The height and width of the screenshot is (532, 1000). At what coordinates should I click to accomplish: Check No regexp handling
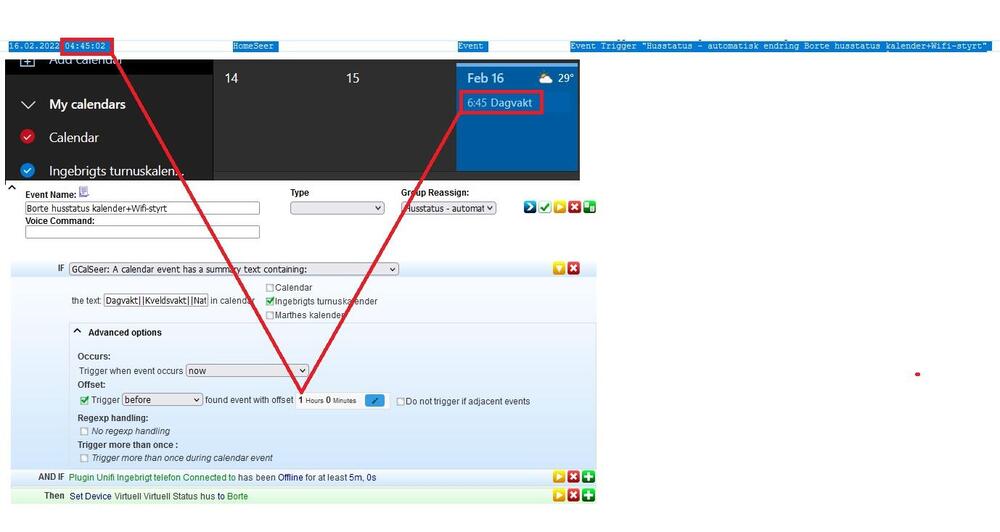coord(84,431)
